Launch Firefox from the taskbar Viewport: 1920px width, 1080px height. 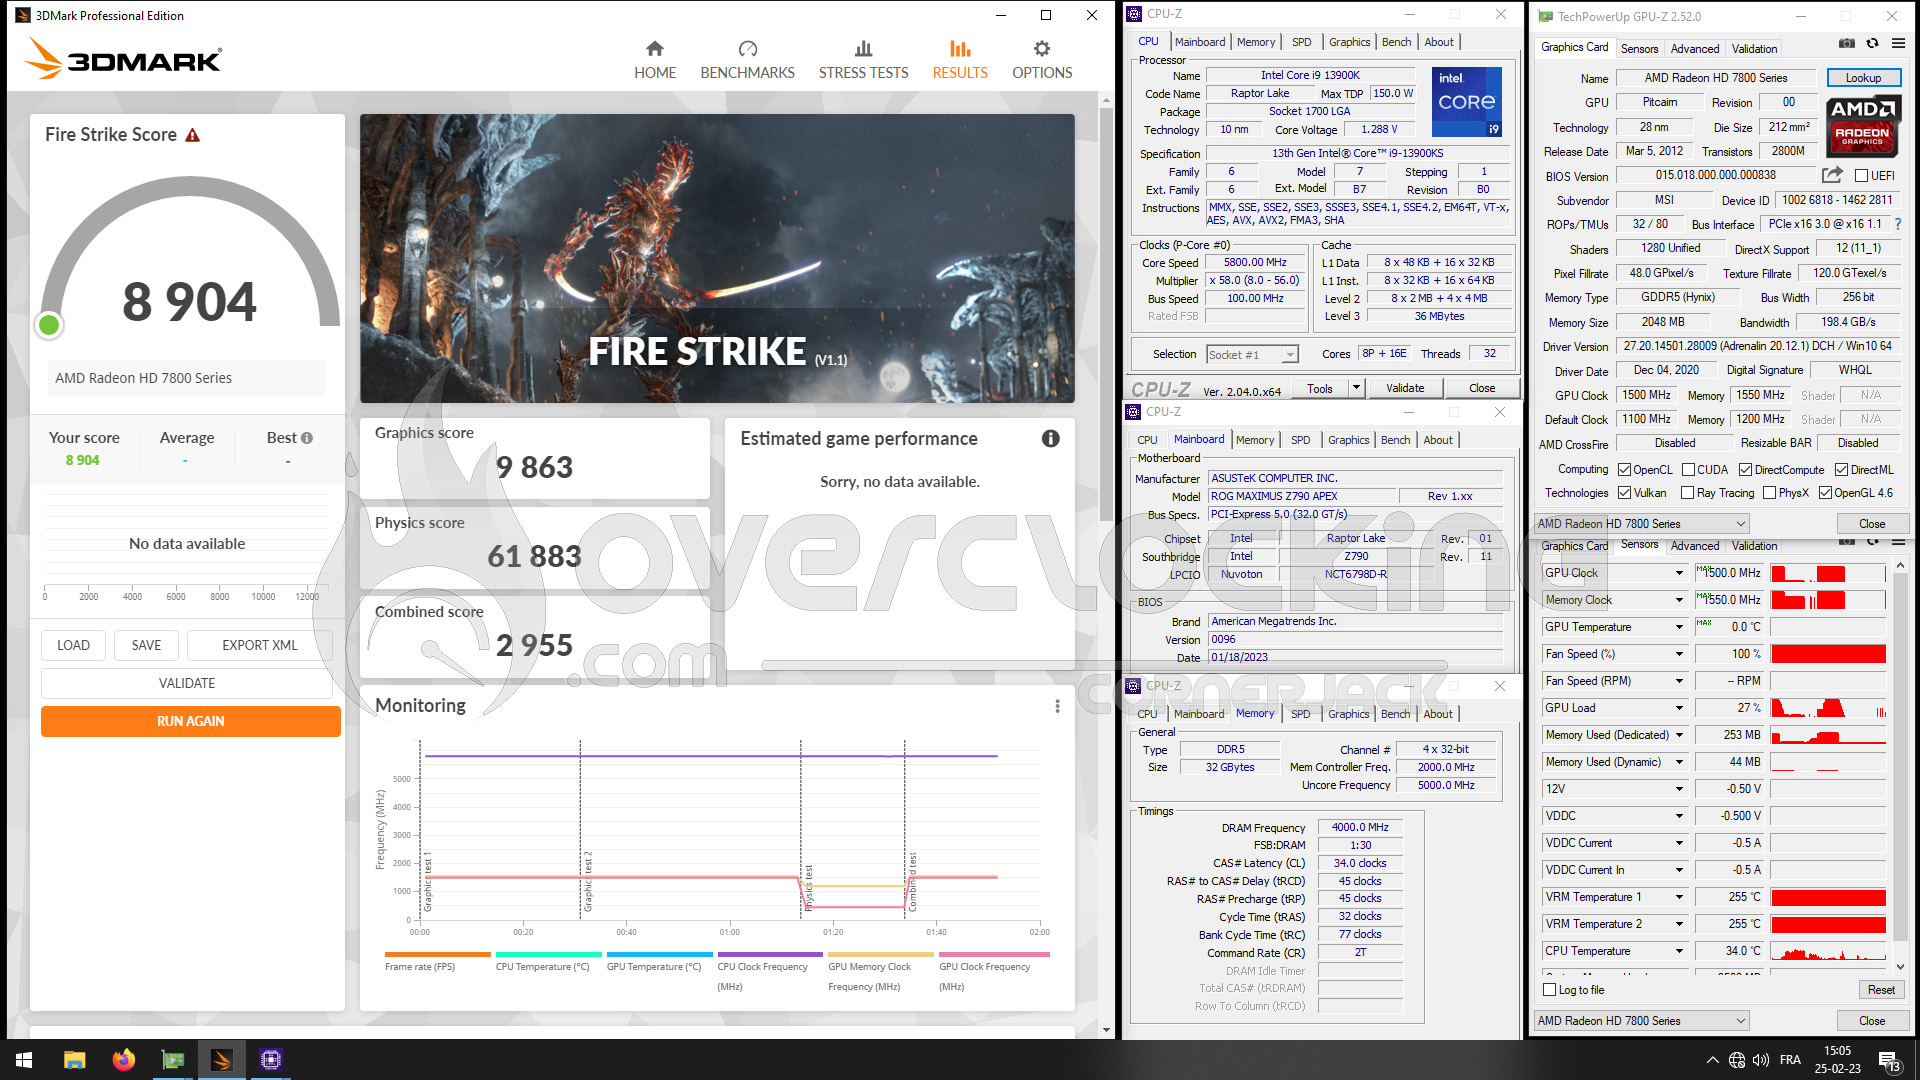123,1060
